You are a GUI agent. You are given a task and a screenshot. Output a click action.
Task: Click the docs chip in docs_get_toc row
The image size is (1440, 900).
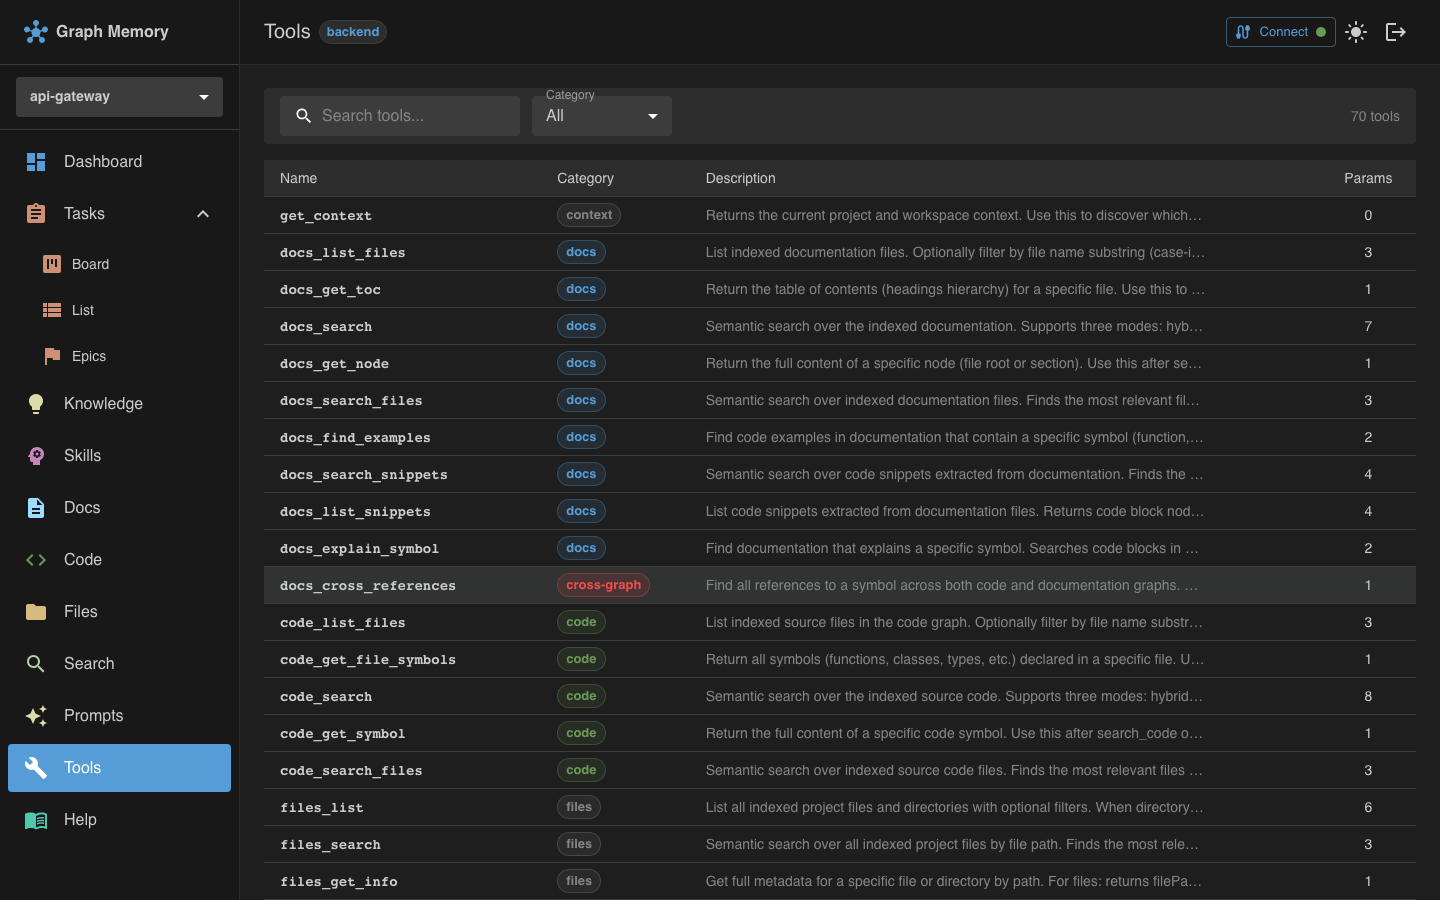(581, 289)
